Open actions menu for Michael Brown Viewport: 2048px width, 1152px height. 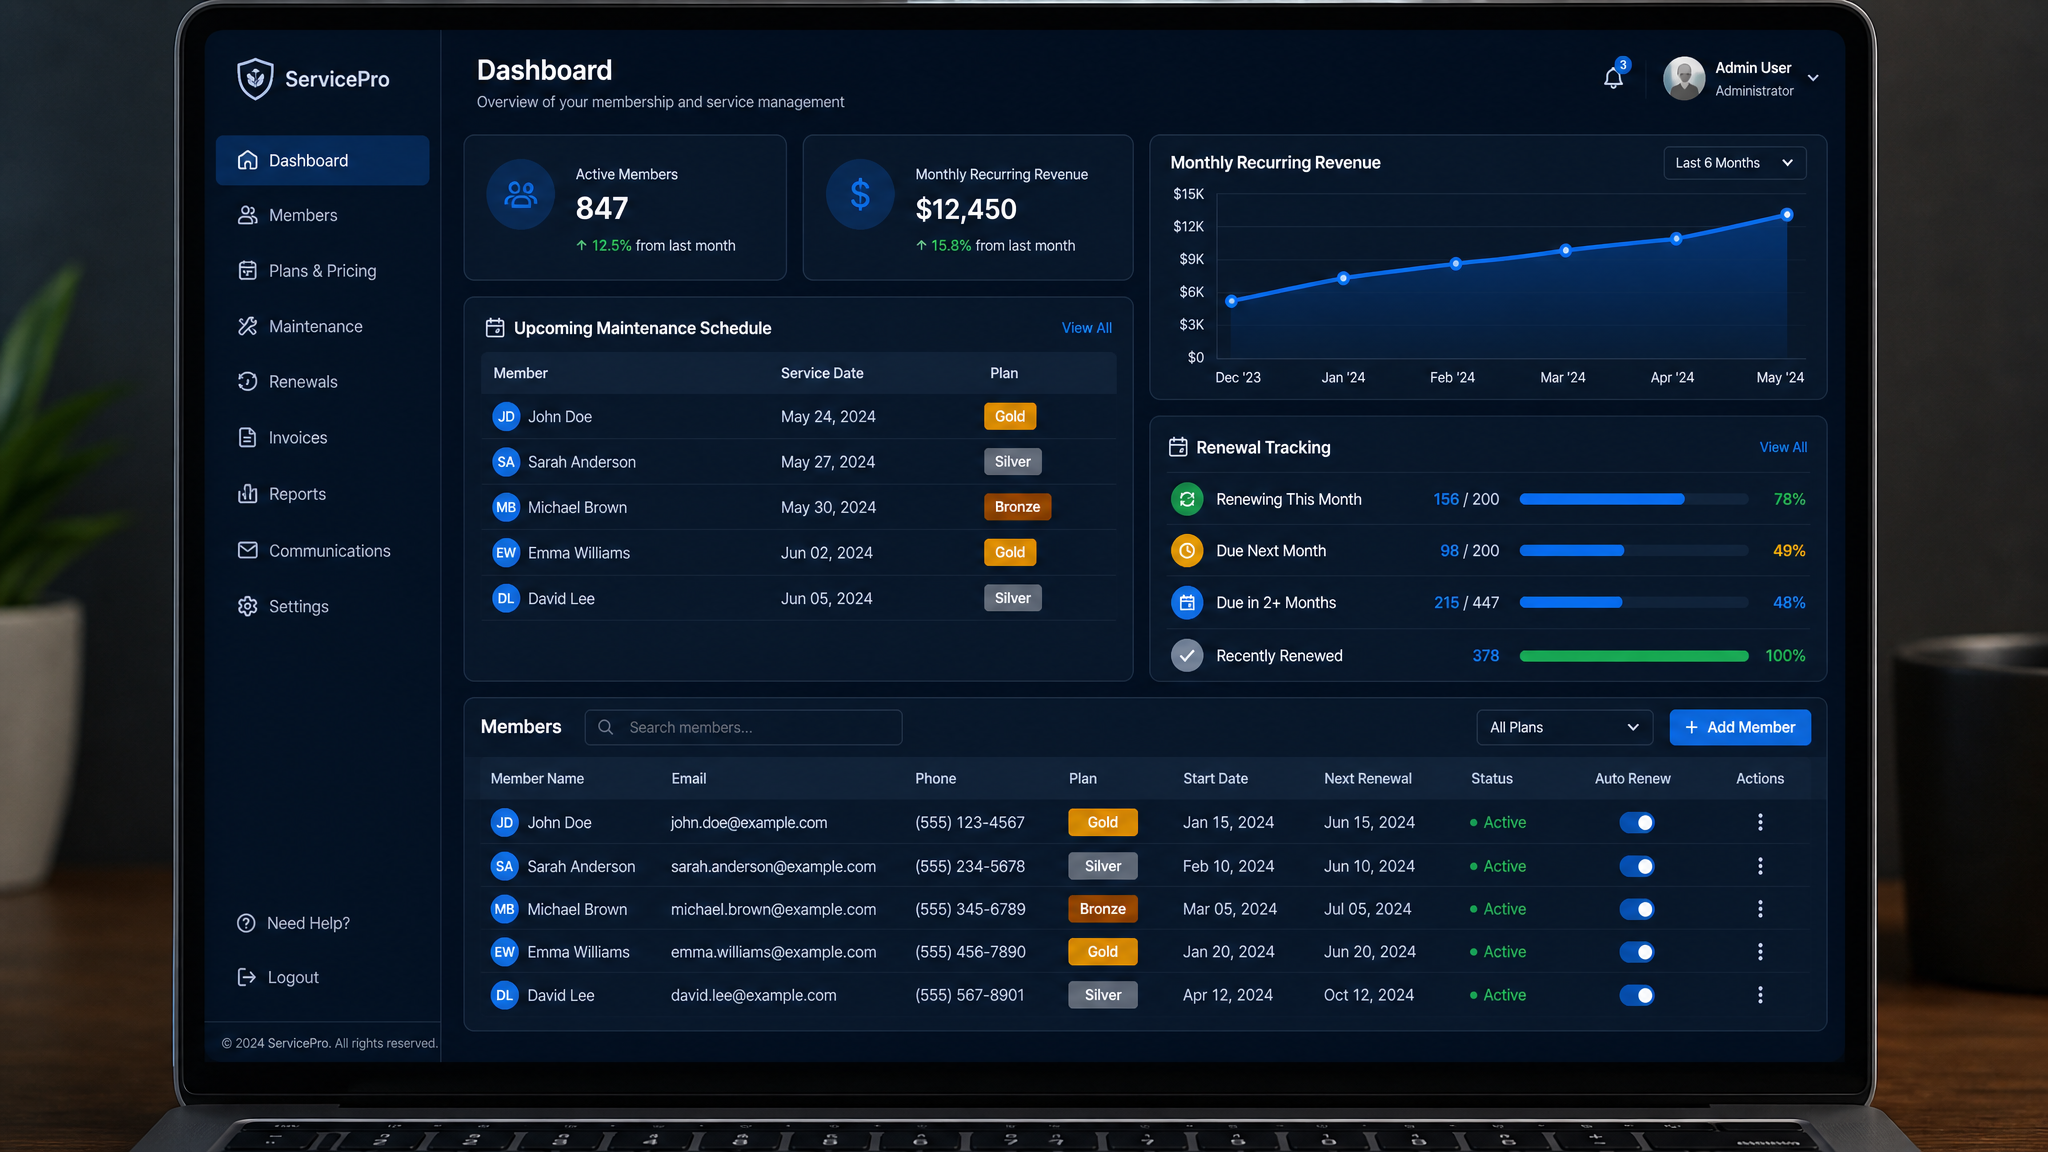click(1760, 909)
